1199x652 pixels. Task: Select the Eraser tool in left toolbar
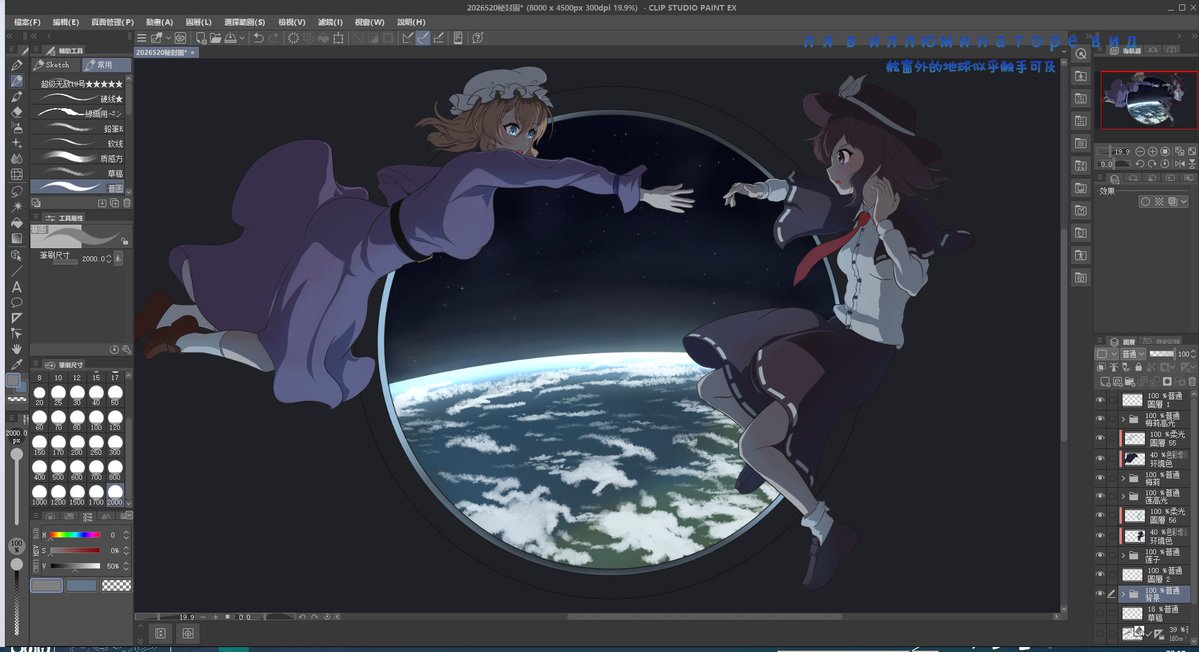point(16,112)
